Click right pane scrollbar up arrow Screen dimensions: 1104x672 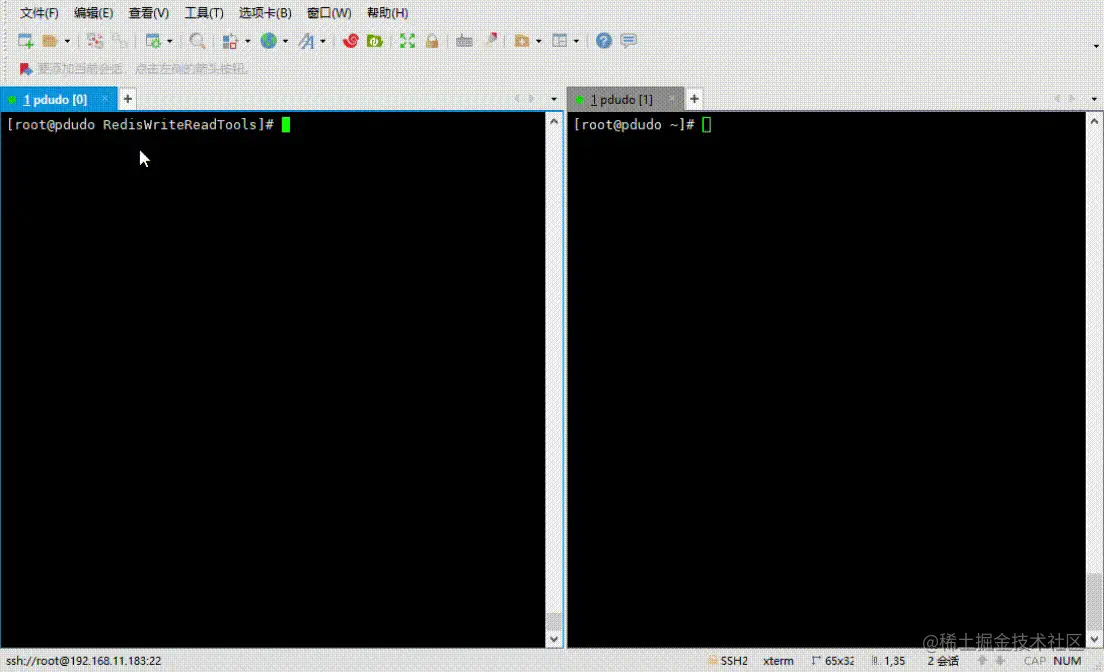(1094, 121)
